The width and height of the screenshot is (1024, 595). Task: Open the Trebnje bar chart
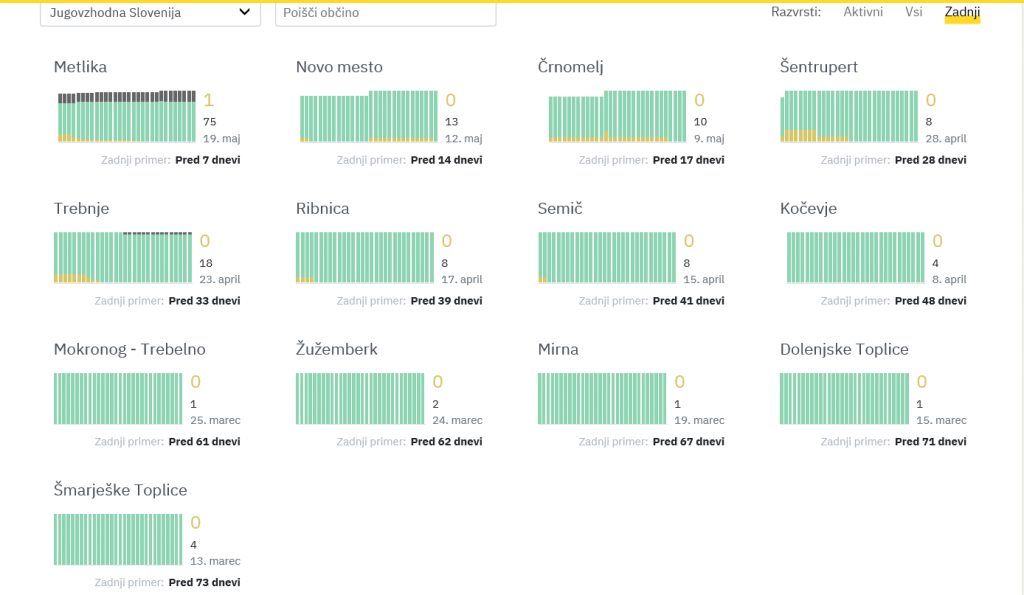click(123, 257)
